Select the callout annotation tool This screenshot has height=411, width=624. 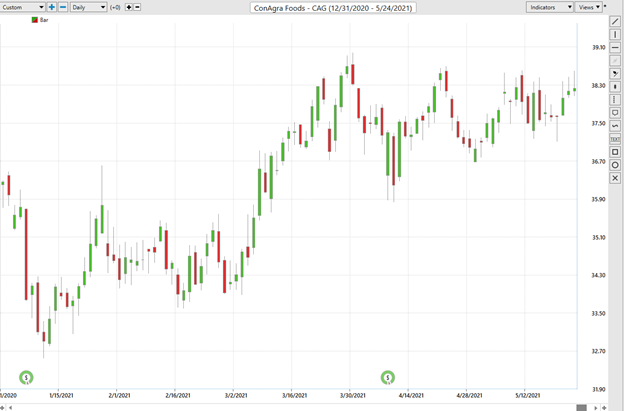[615, 113]
